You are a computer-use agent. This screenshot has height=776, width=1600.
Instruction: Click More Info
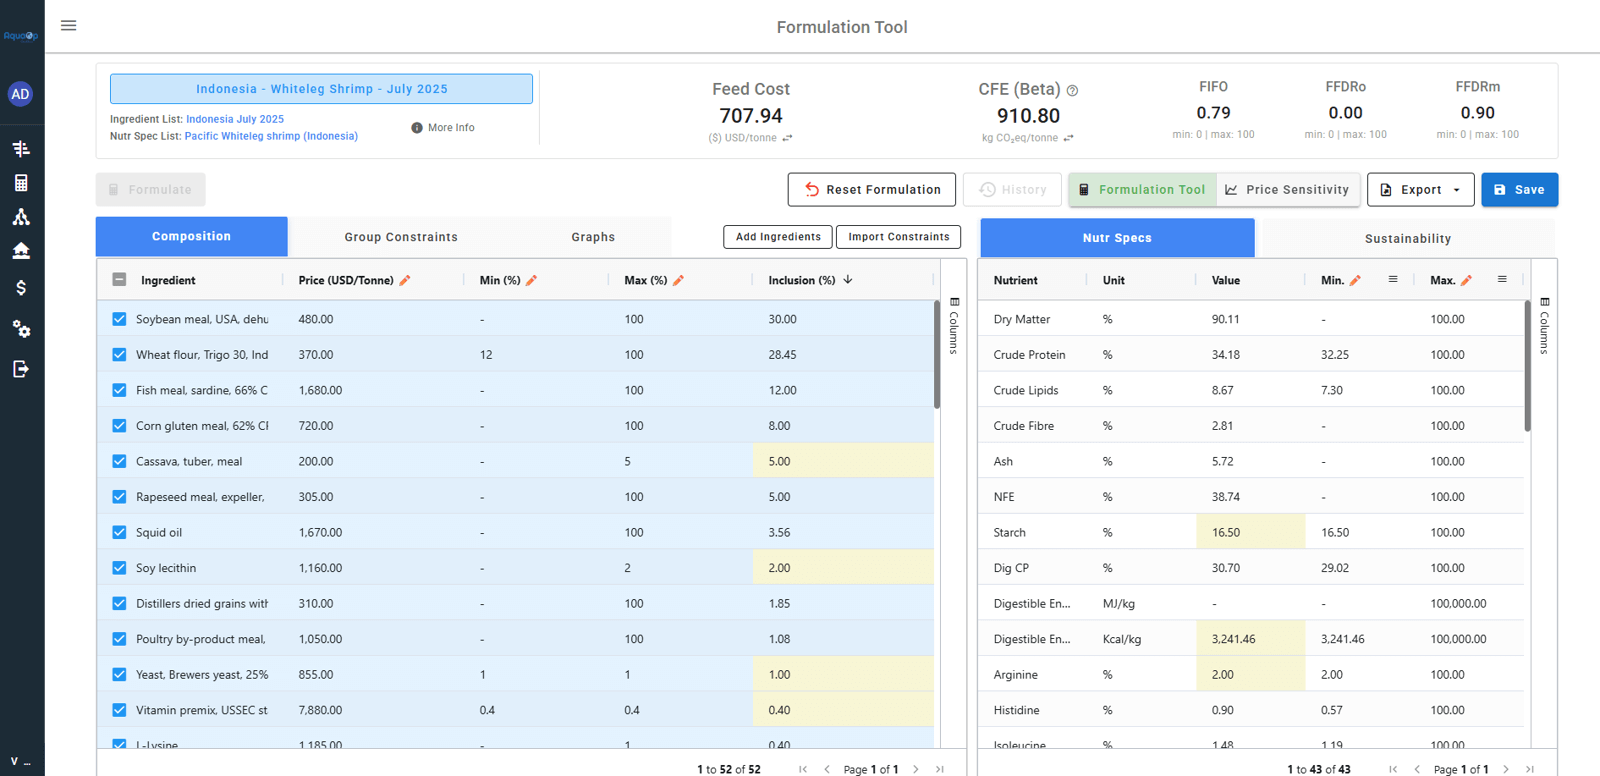pos(443,128)
